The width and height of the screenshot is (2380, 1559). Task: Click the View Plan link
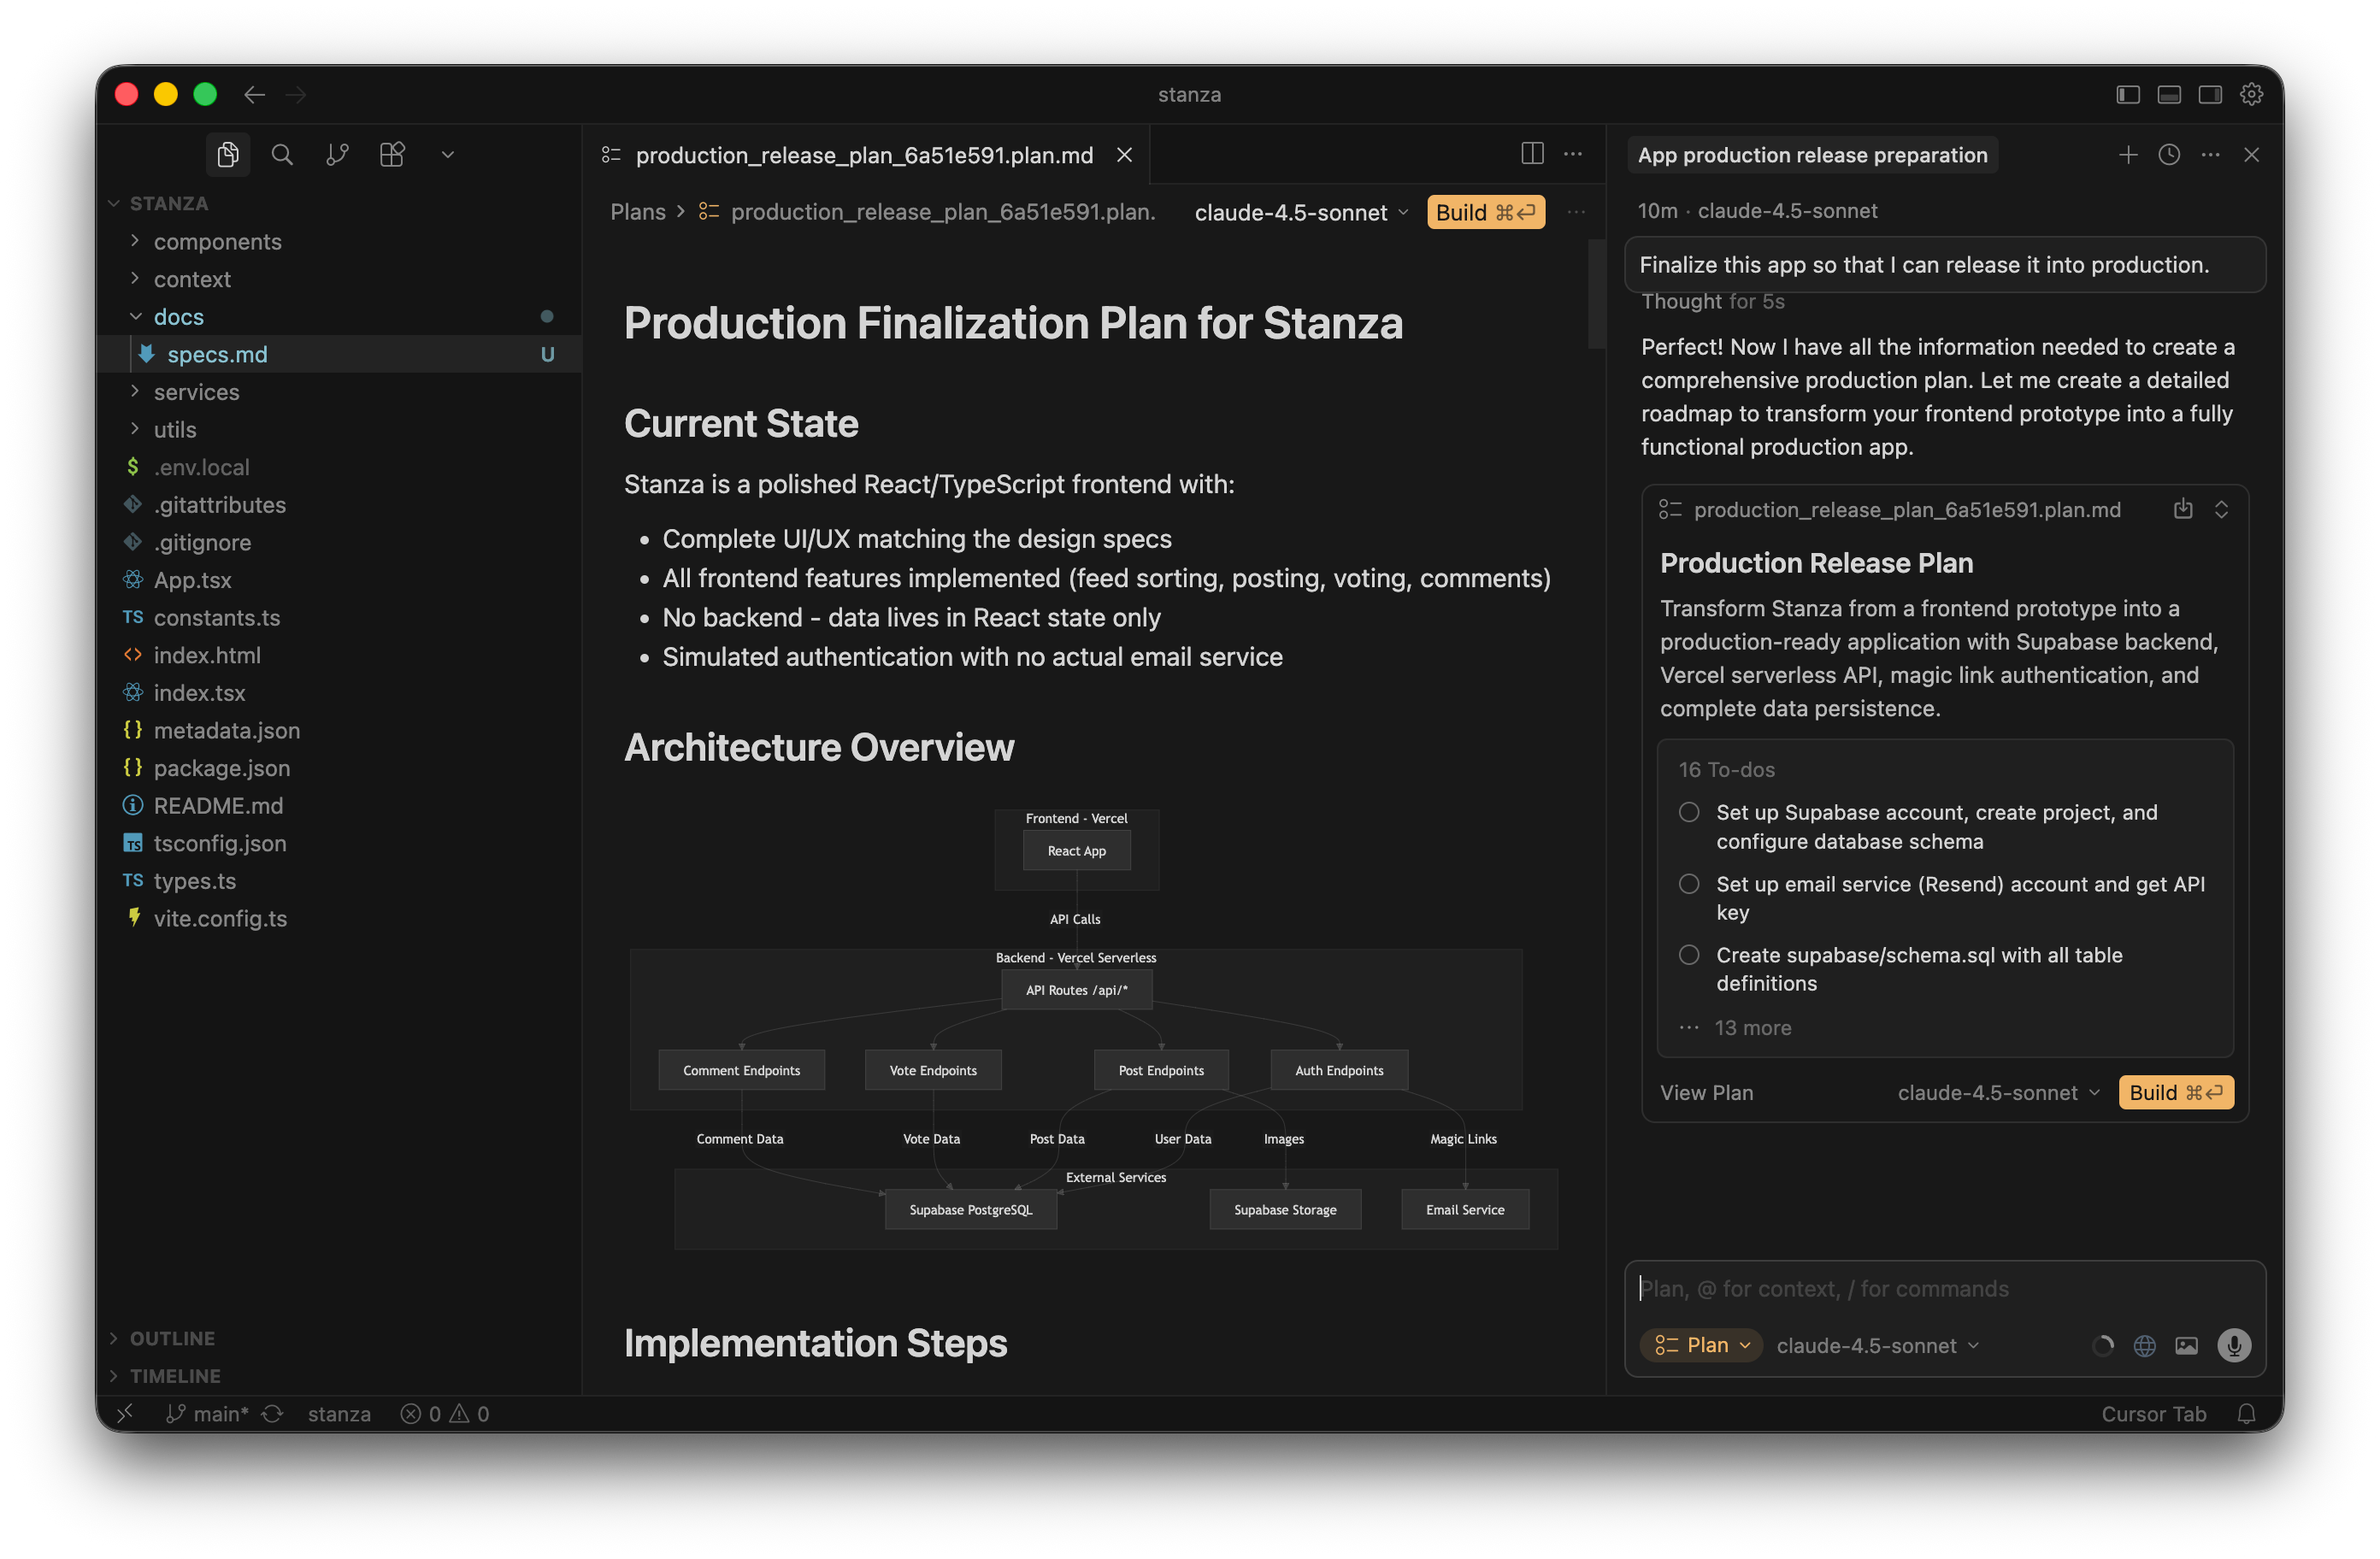click(1706, 1093)
